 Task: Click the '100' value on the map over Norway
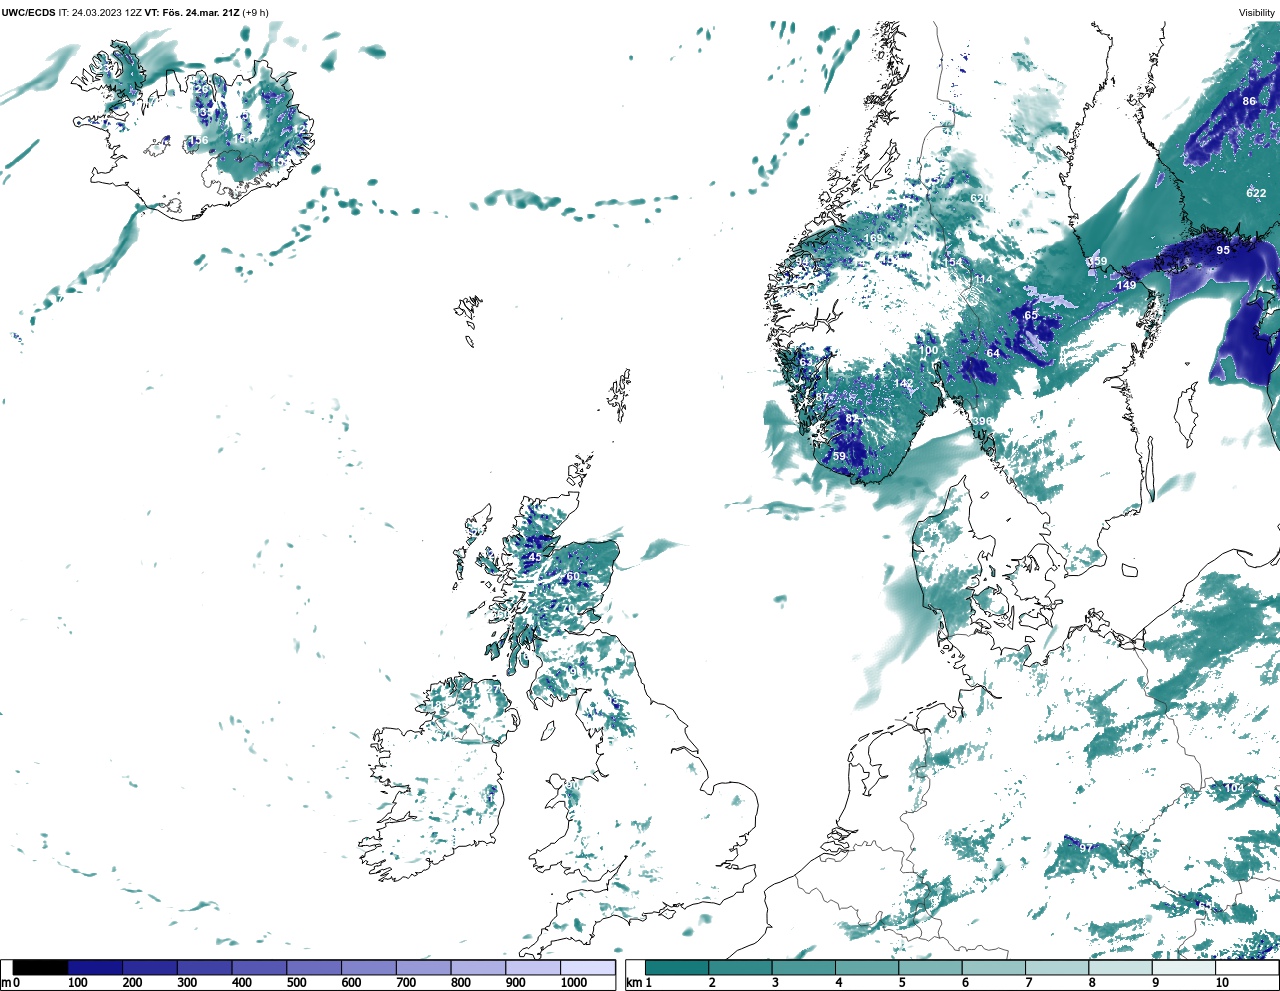(x=929, y=350)
